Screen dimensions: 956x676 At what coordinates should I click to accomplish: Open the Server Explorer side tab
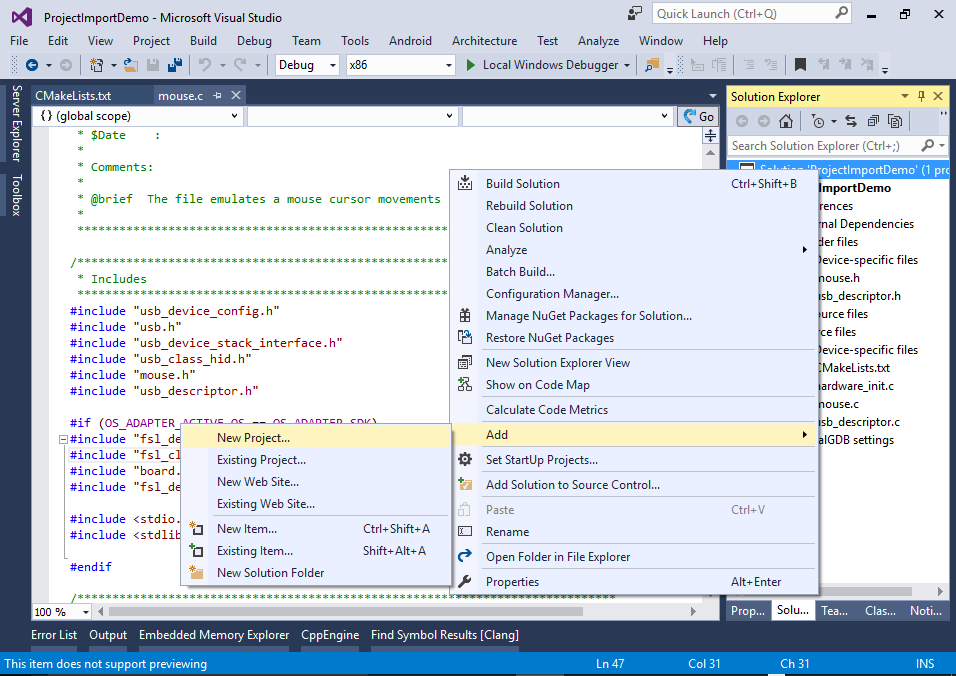pos(16,123)
